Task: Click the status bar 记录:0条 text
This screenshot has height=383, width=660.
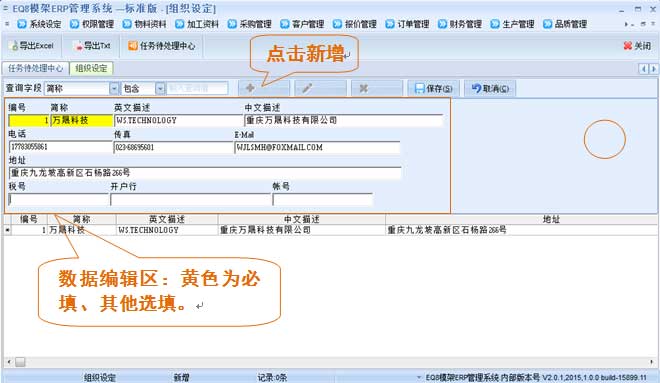Action: (272, 378)
